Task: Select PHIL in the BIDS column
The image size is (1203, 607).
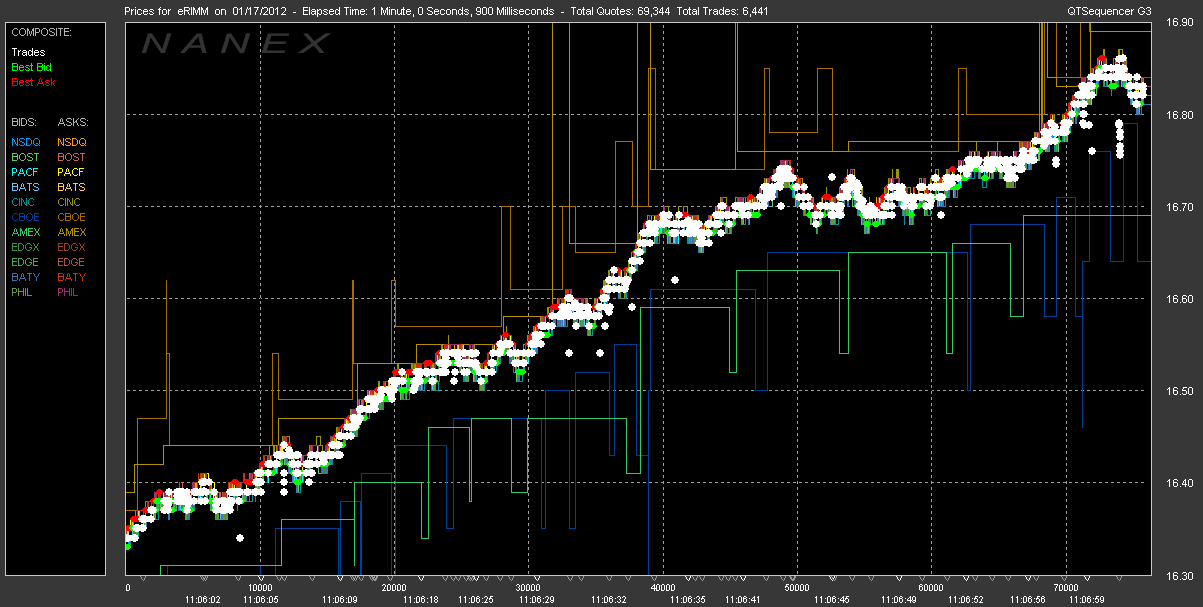Action: point(24,292)
